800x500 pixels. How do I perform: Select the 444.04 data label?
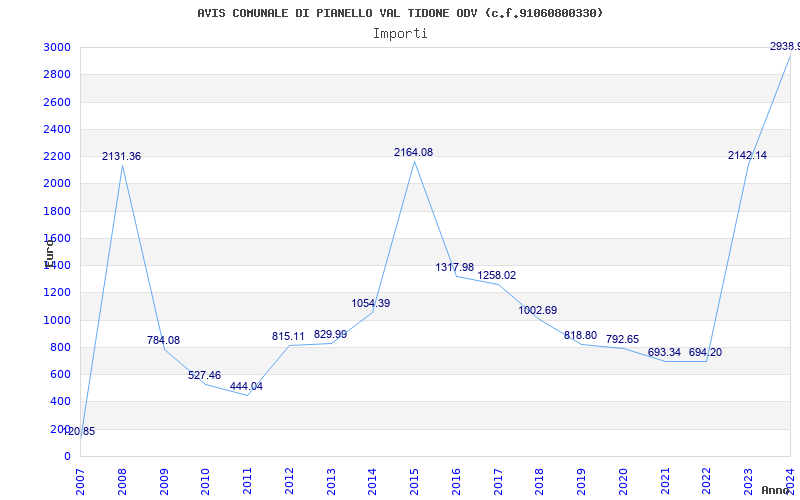pos(246,387)
